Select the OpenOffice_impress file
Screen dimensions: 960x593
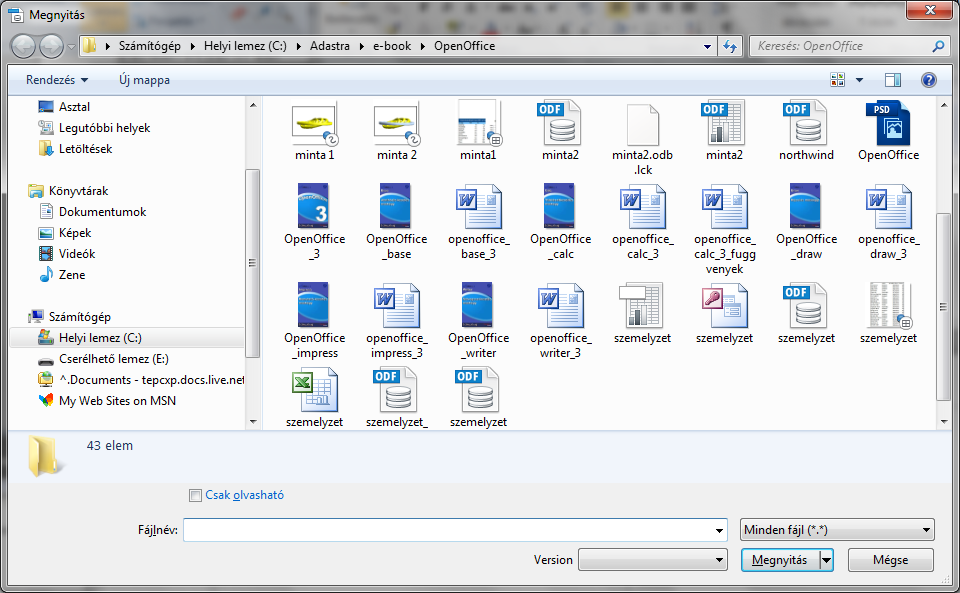(x=315, y=321)
